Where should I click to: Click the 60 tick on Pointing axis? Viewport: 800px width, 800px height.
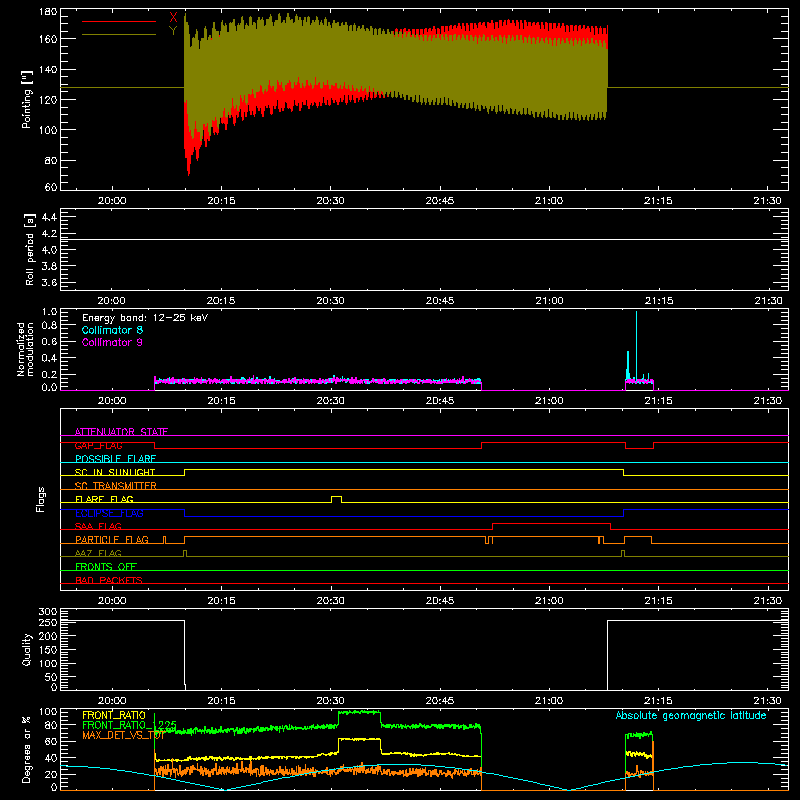[51, 187]
